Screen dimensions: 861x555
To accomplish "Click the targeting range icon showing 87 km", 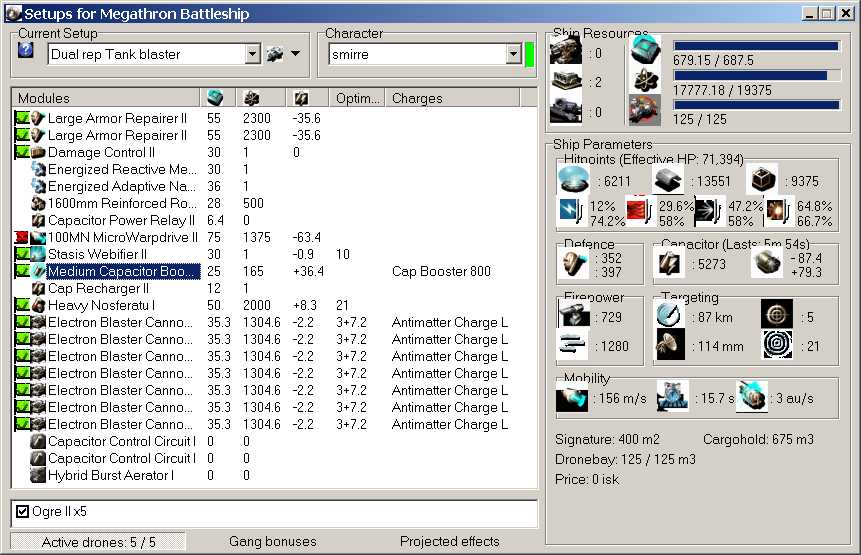I will coord(669,315).
